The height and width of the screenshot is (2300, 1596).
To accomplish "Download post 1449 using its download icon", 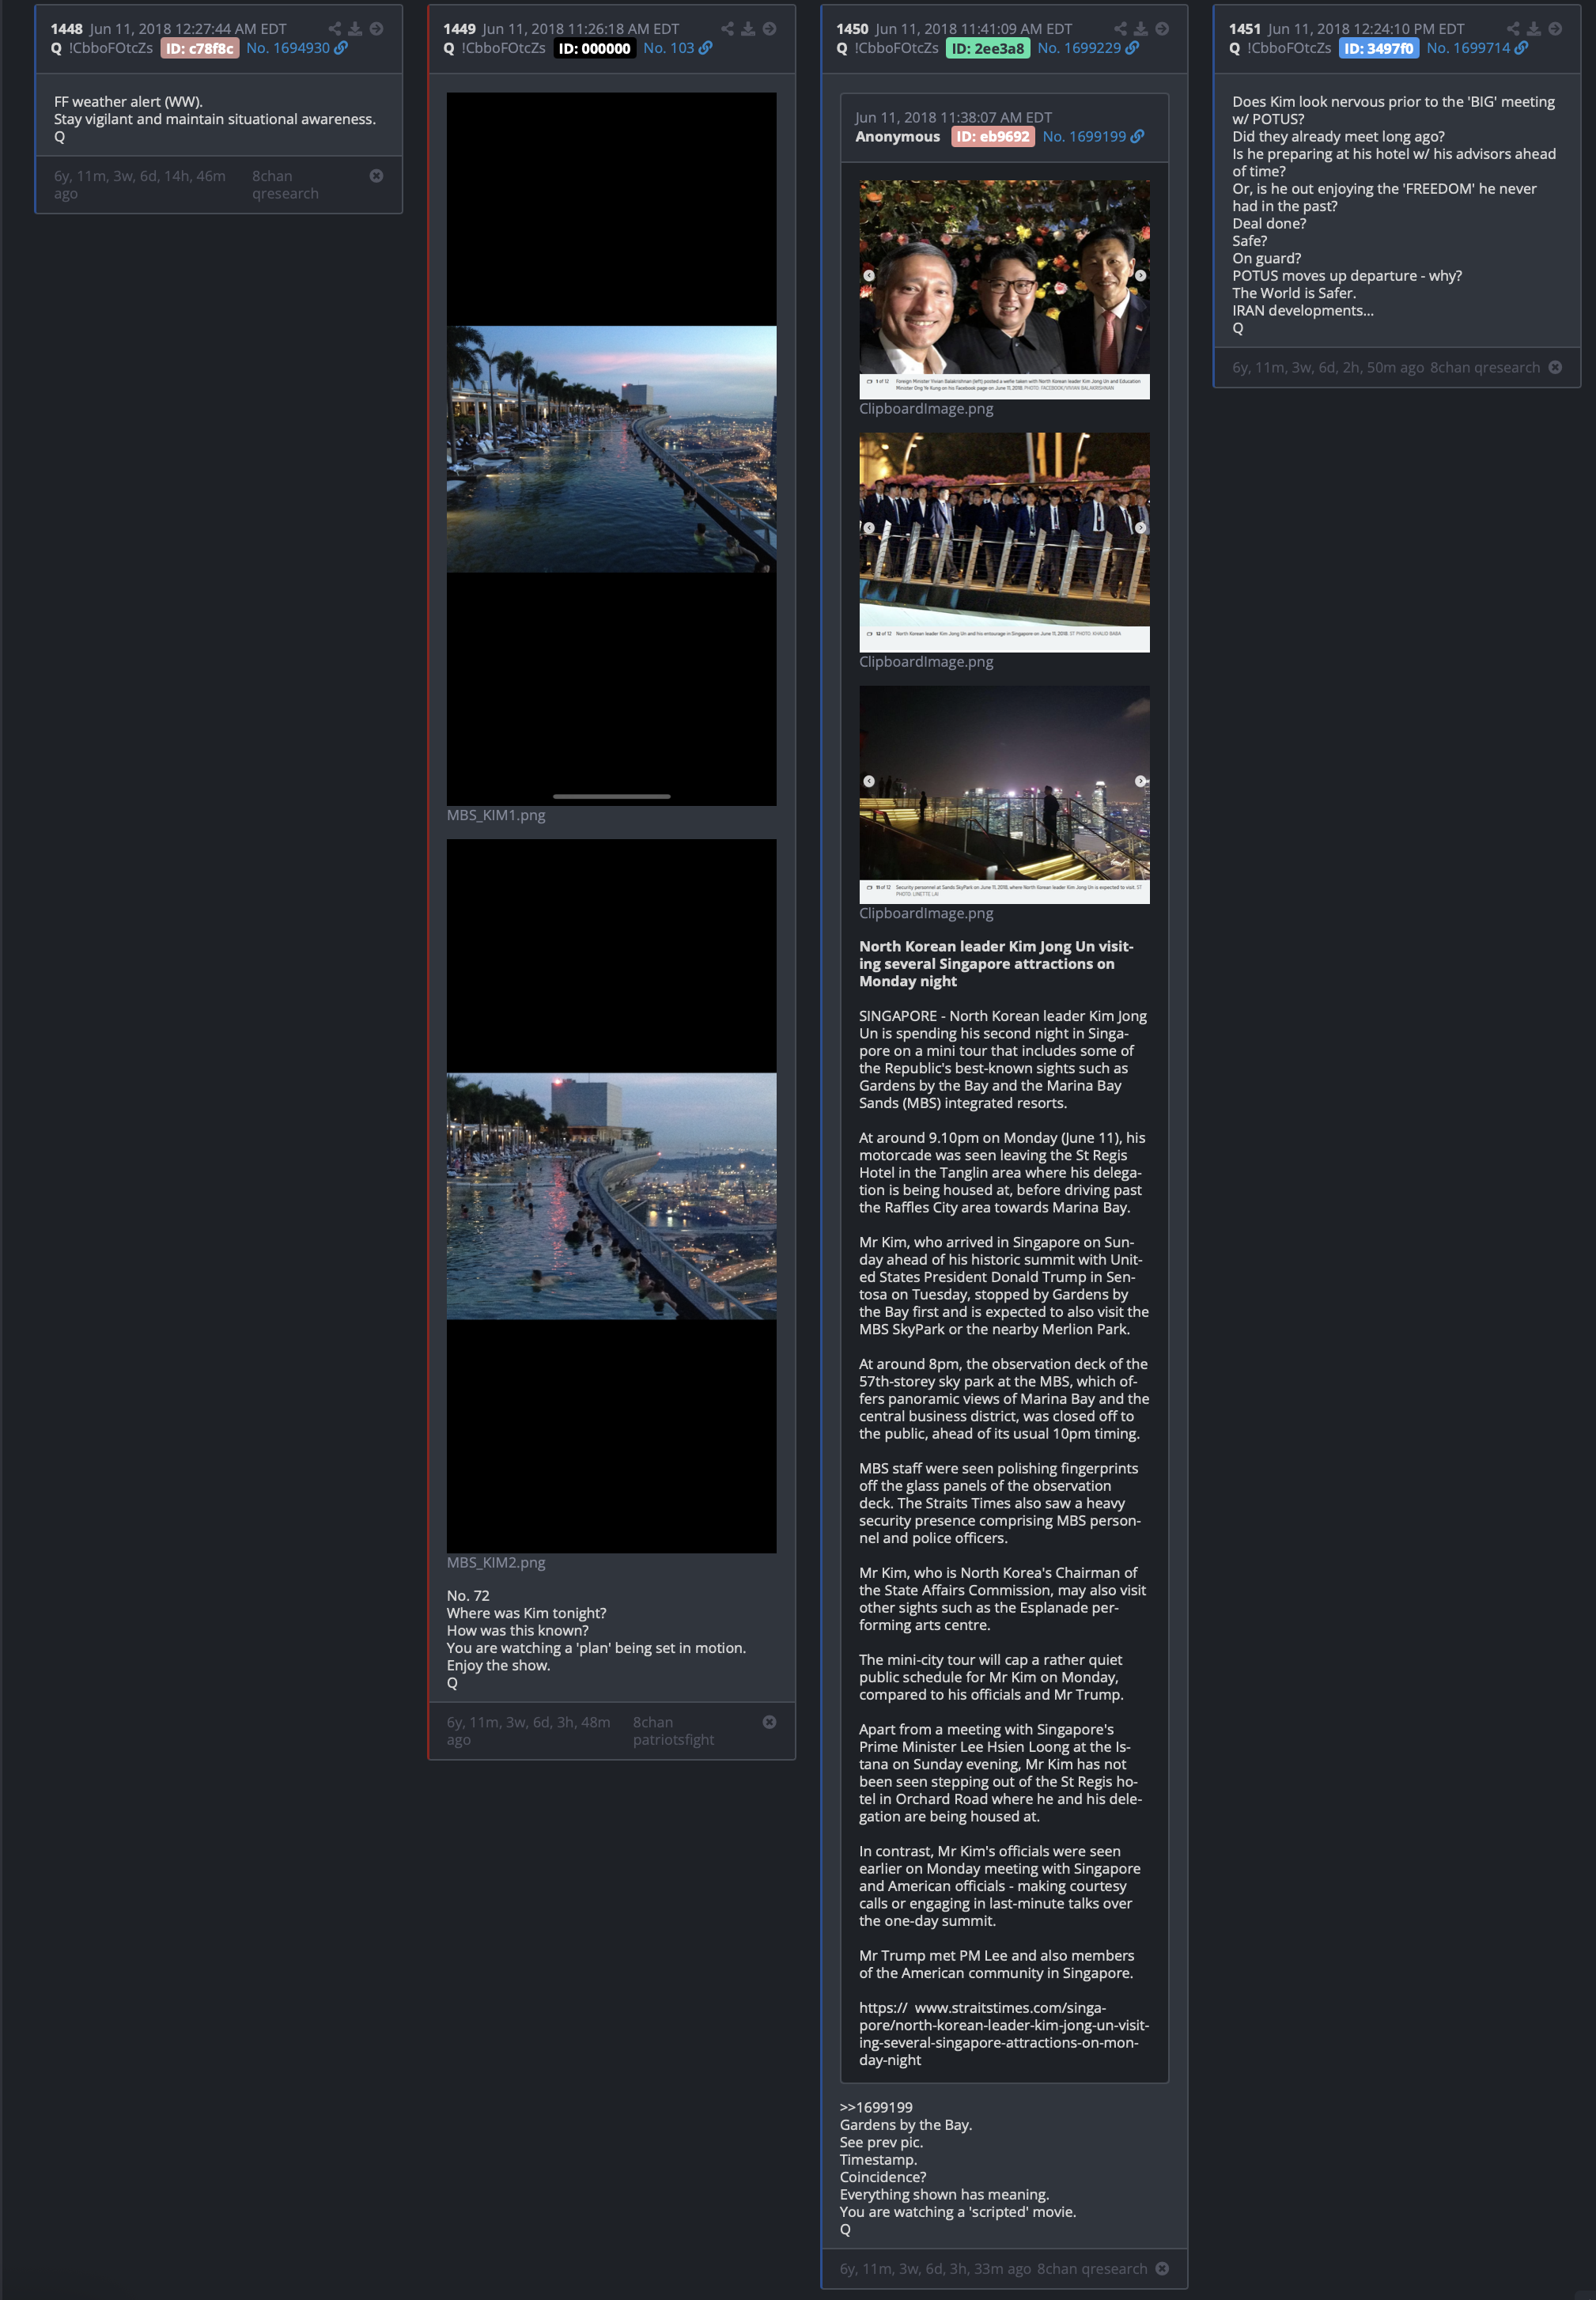I will pos(748,29).
